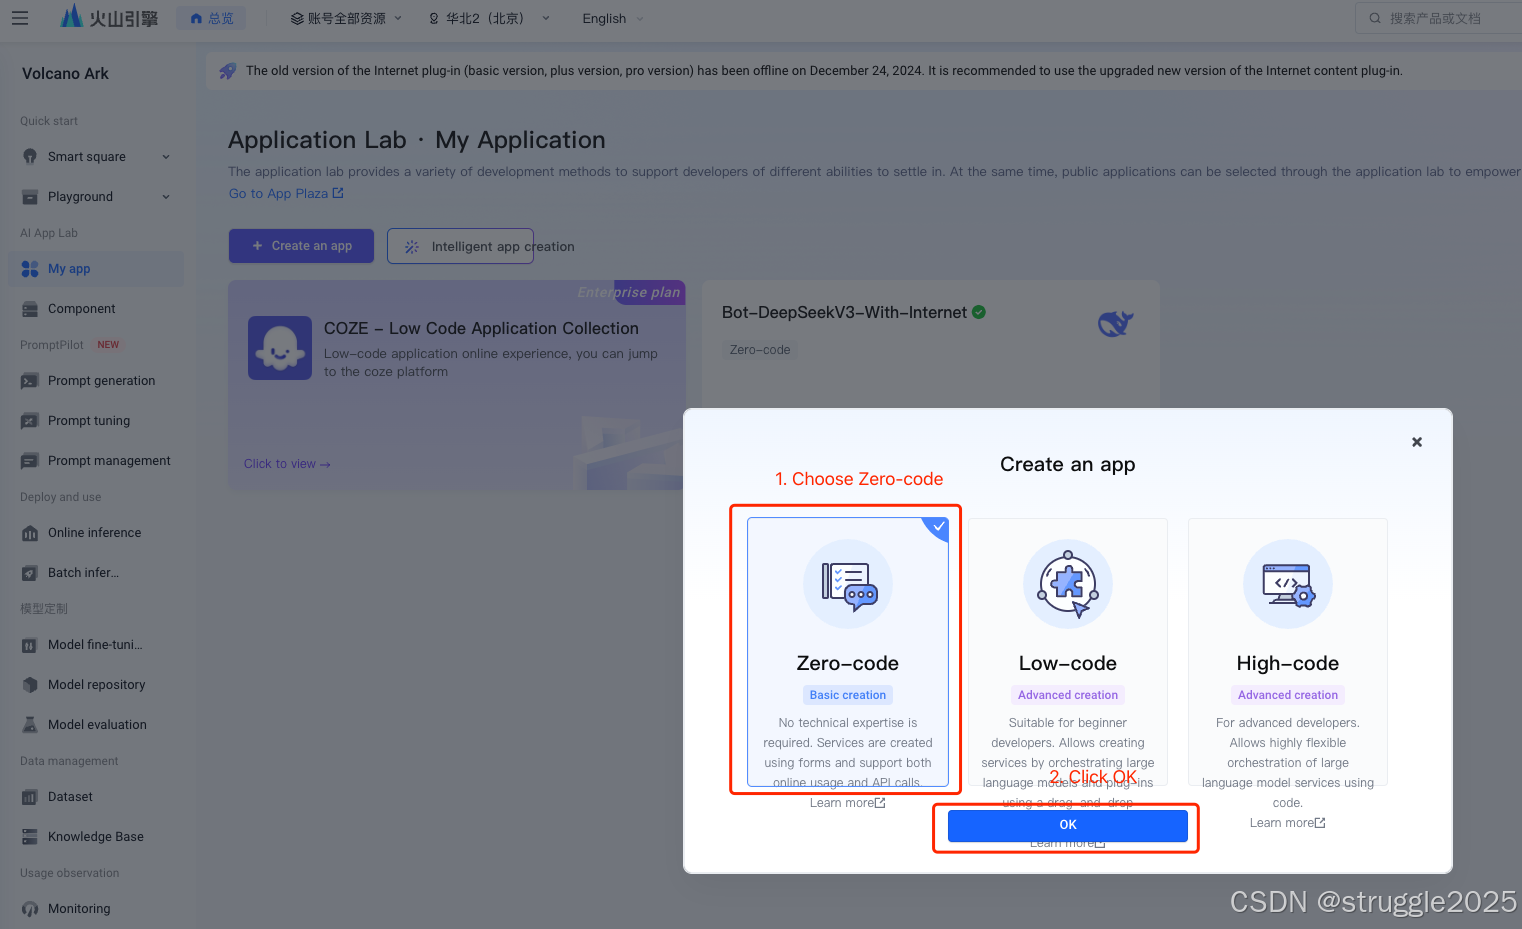Open Prompt tuning page

[x=96, y=421]
